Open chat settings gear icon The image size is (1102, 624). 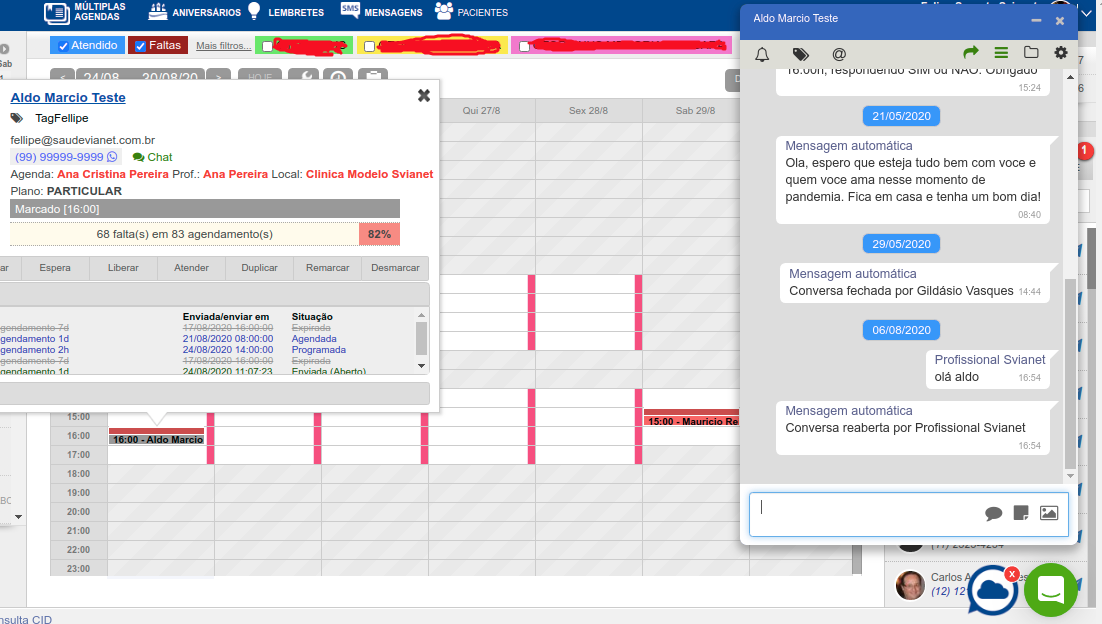click(1061, 52)
